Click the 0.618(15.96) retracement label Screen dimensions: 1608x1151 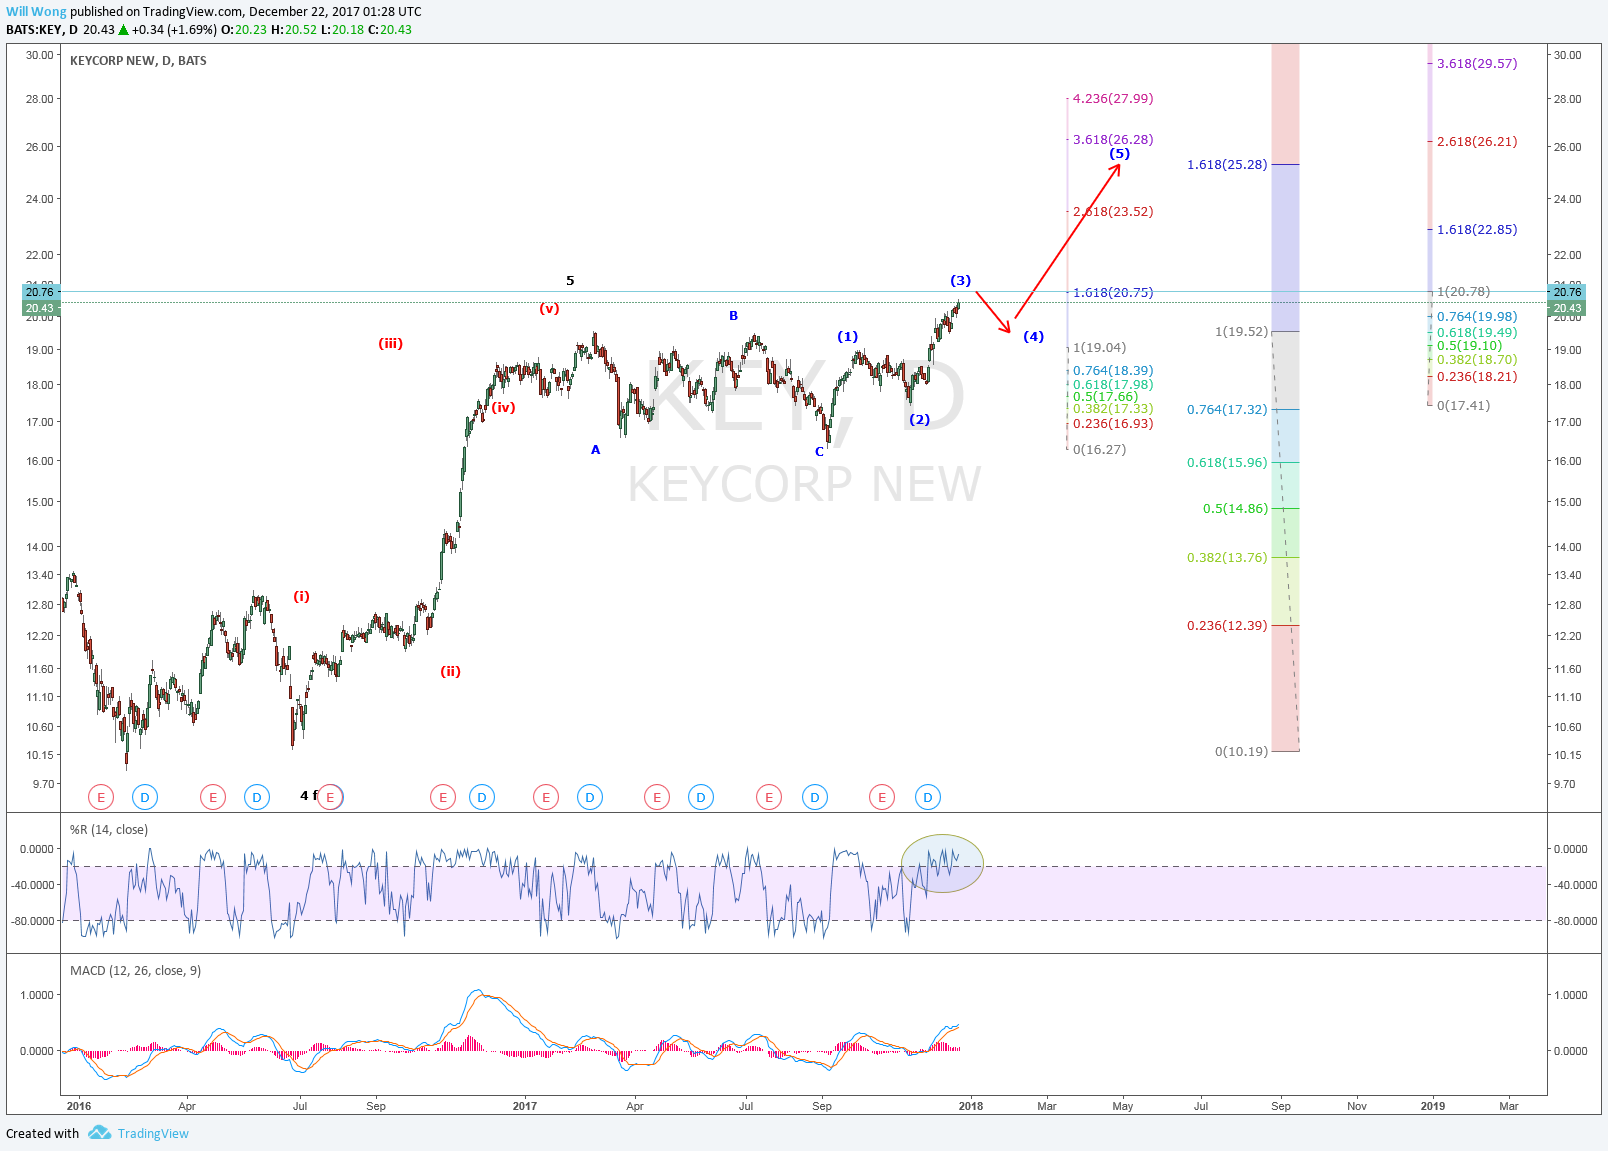tap(1227, 462)
